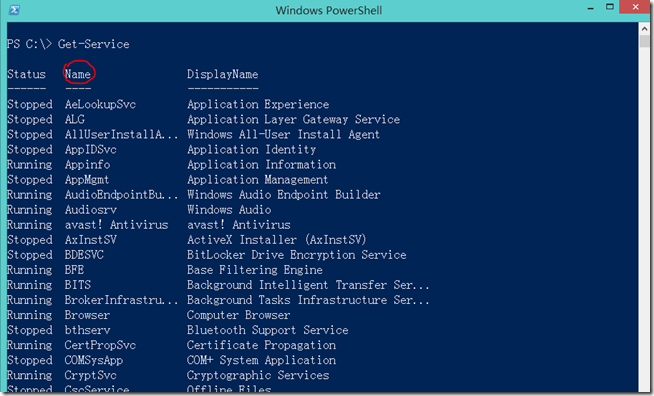This screenshot has width=654, height=396.
Task: Select the BDESVC service name
Action: [84, 255]
